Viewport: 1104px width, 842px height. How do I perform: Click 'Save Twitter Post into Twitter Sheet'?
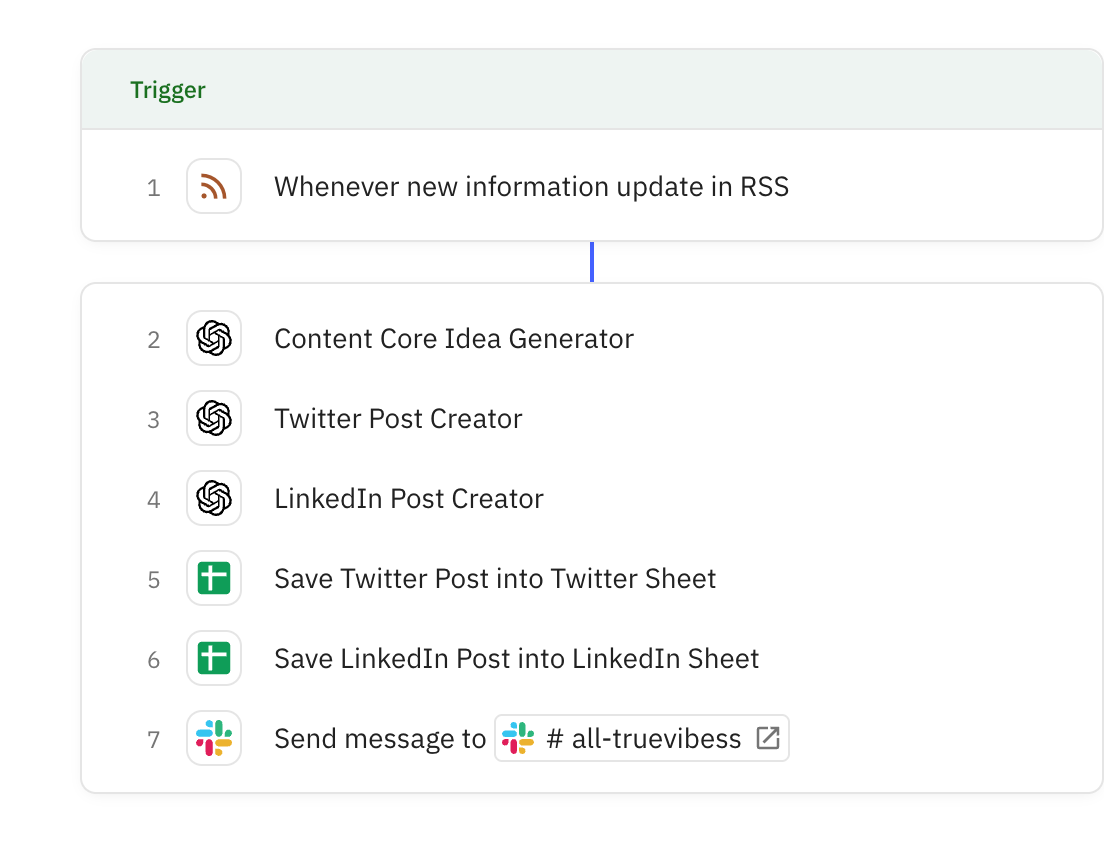click(x=495, y=578)
